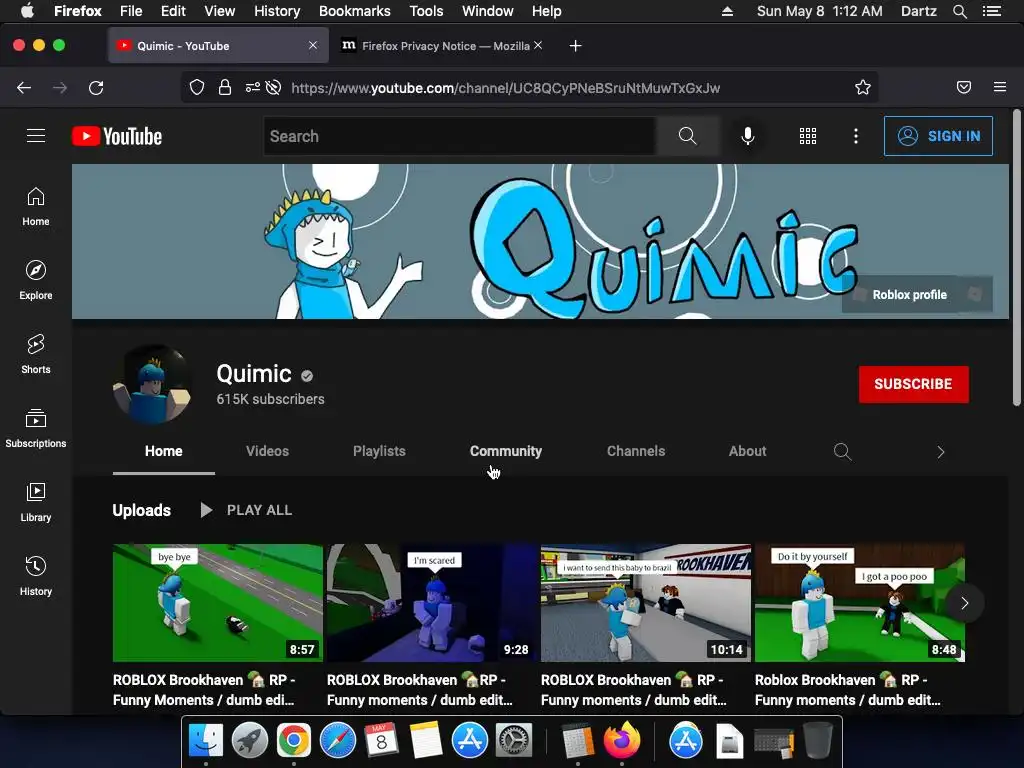Click the site security padlock icon

coord(225,88)
